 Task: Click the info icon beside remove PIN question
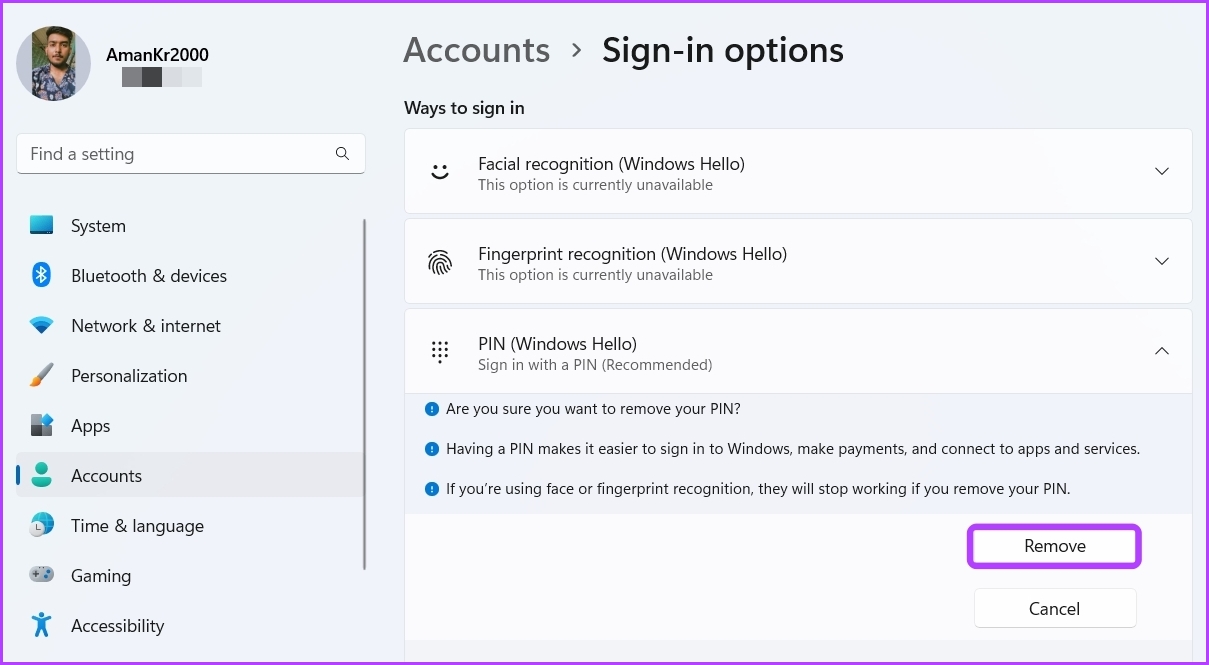pos(432,409)
